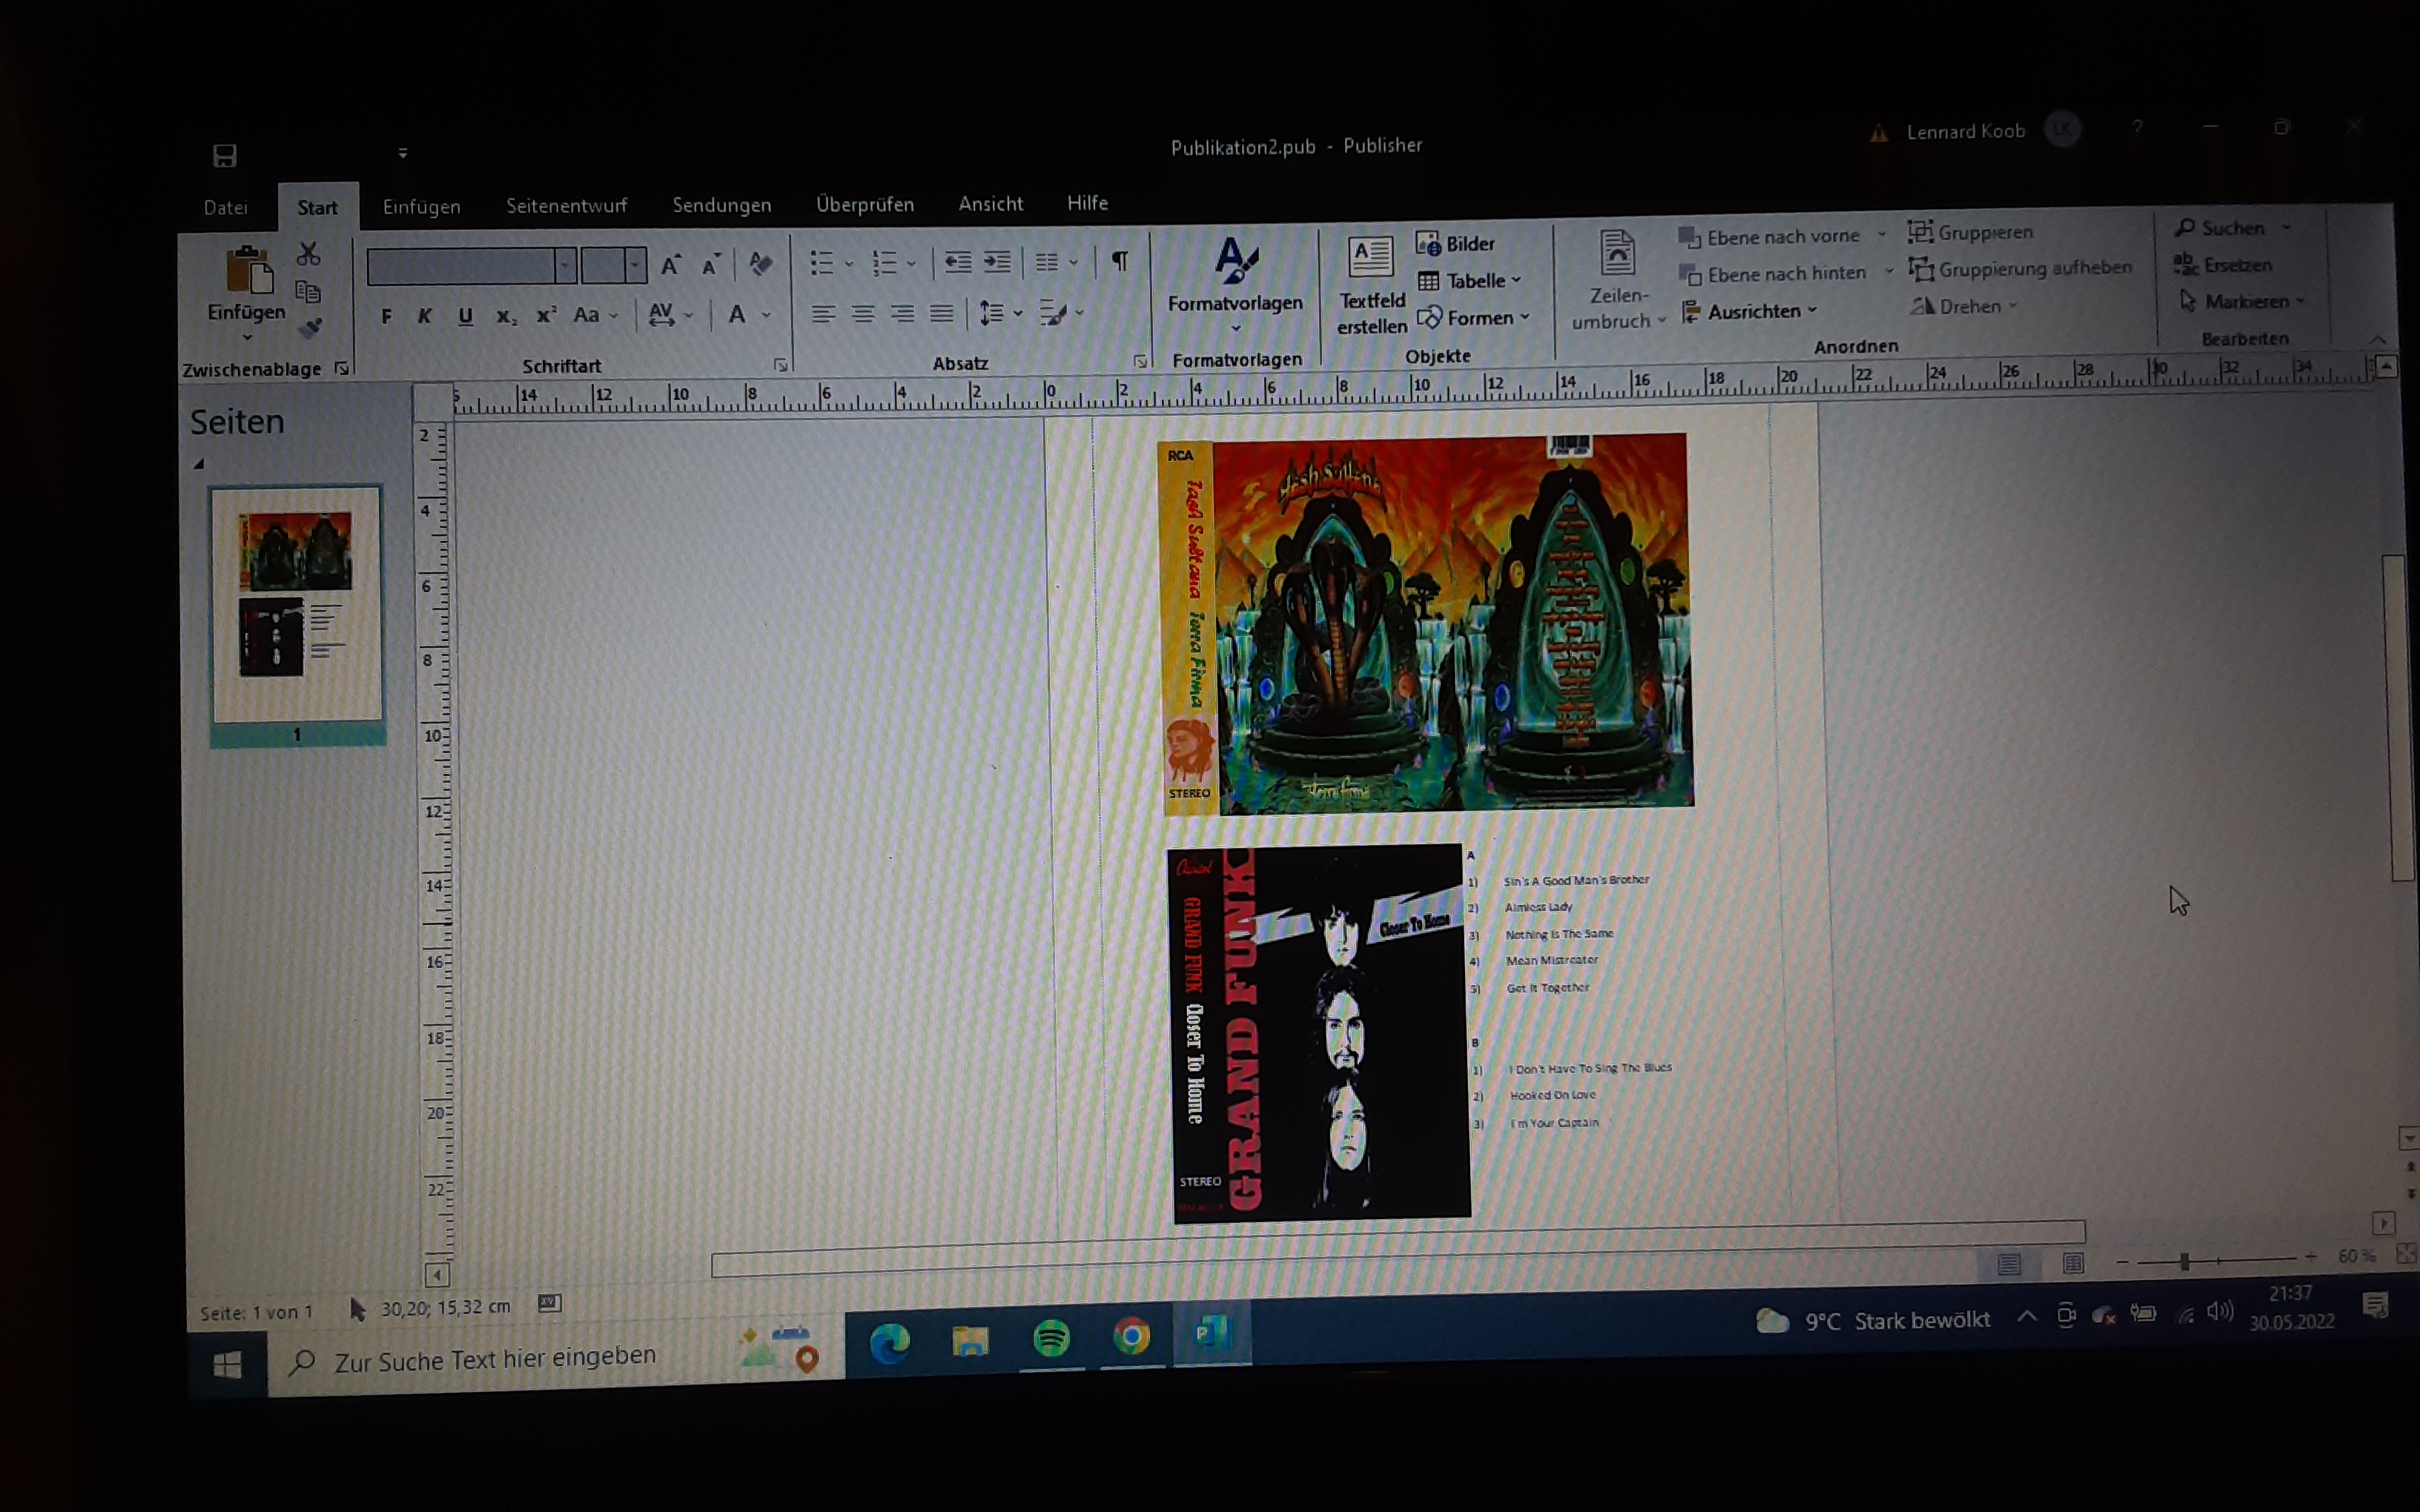The height and width of the screenshot is (1512, 2420).
Task: Open the font color A dropdown
Action: pos(766,315)
